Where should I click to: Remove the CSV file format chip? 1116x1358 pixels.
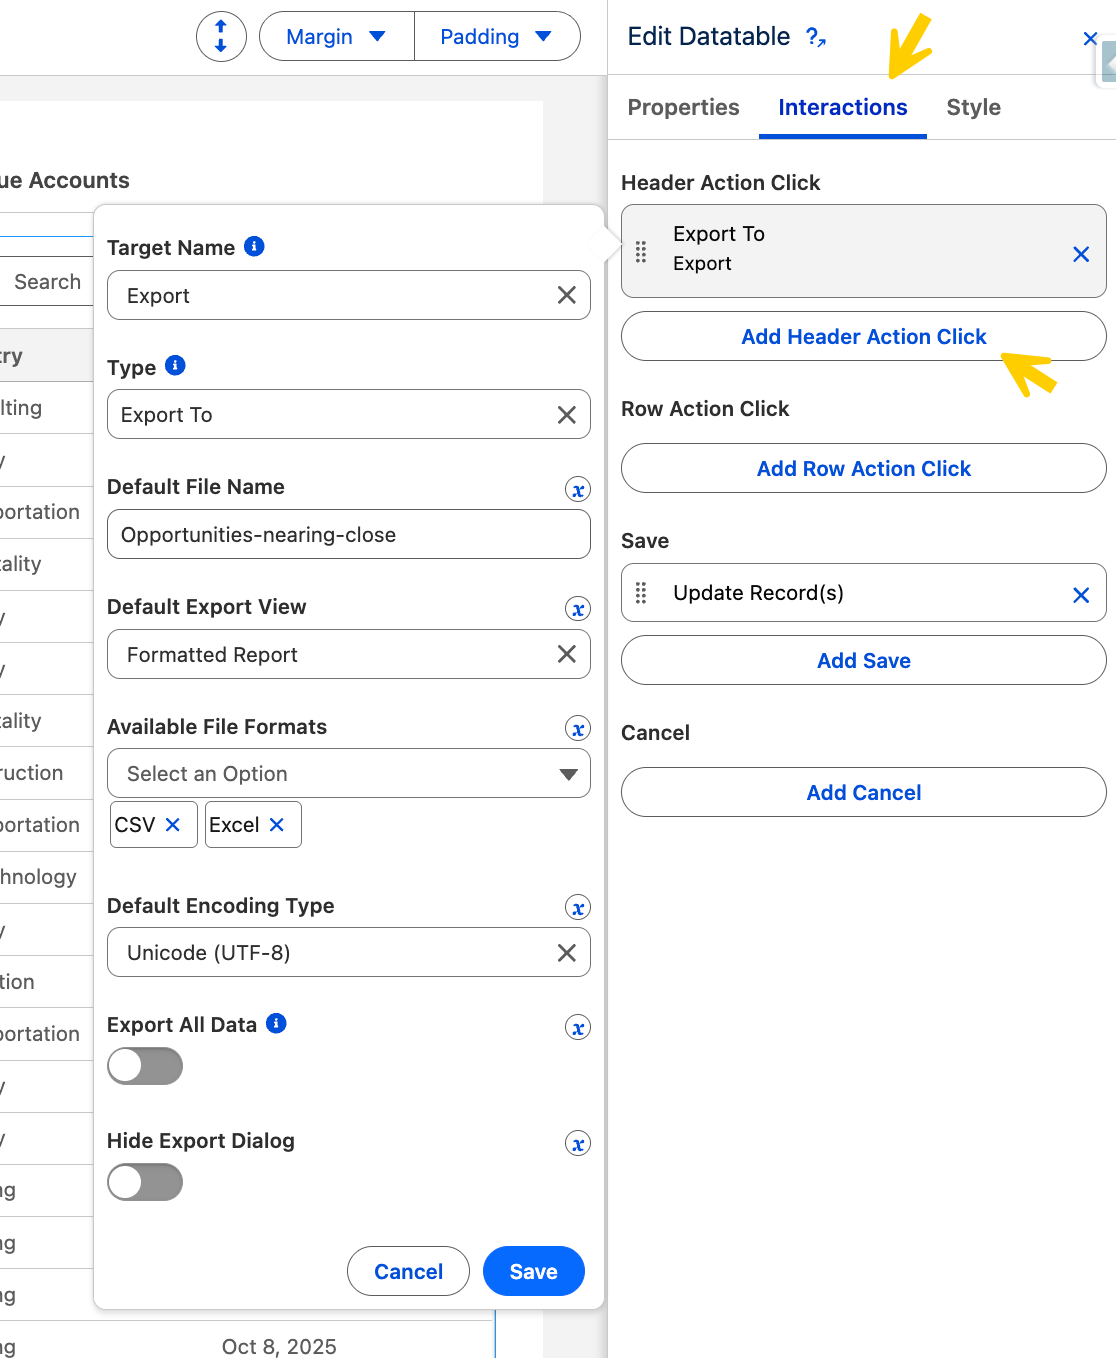(x=173, y=825)
